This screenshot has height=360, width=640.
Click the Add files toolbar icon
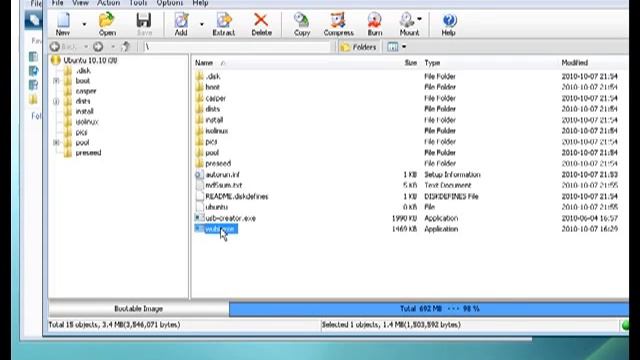click(181, 24)
